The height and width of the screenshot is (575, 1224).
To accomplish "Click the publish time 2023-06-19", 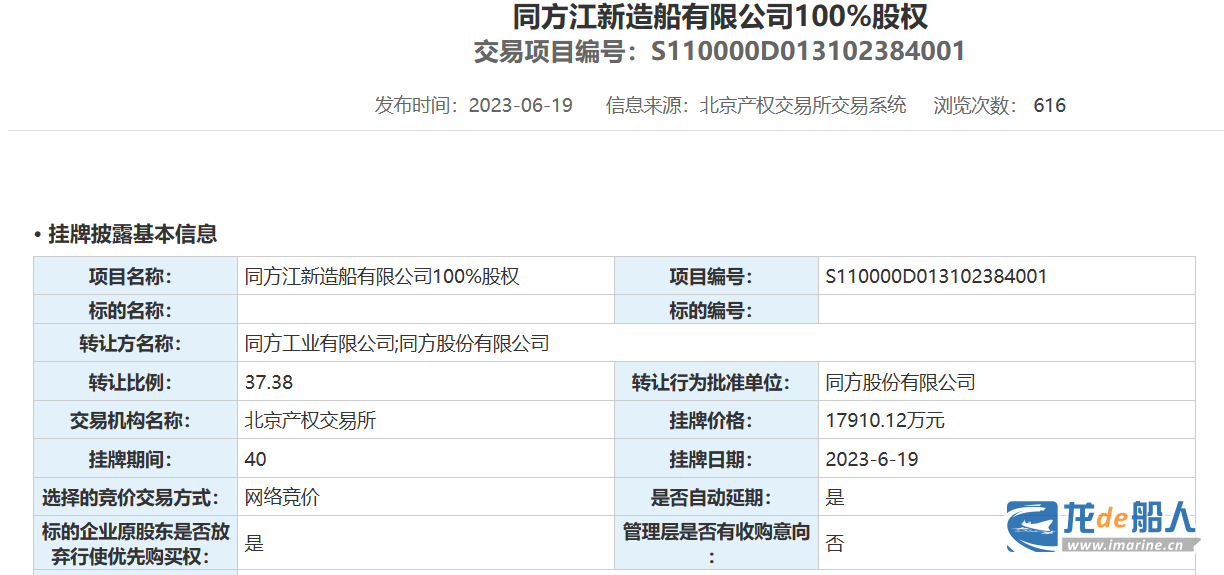I will tap(520, 105).
